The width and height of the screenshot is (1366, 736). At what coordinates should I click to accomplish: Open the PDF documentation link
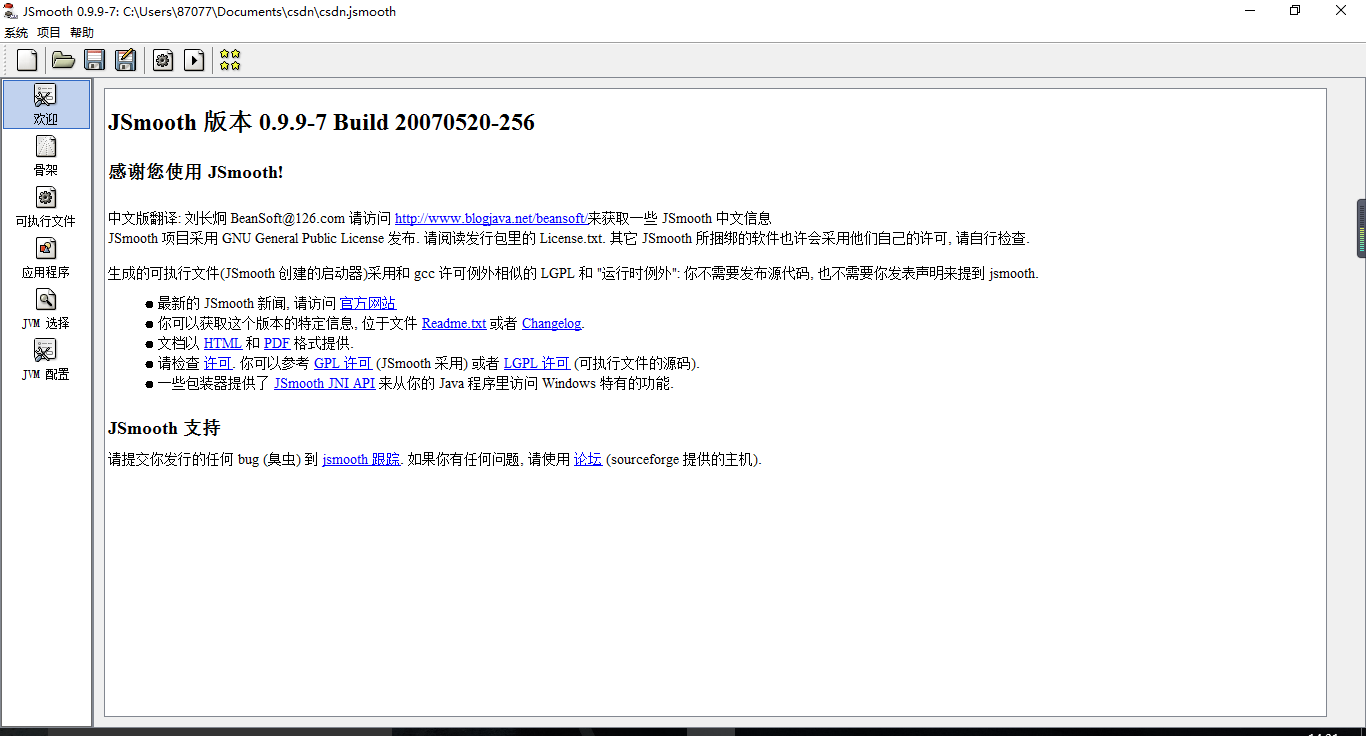pyautogui.click(x=277, y=343)
